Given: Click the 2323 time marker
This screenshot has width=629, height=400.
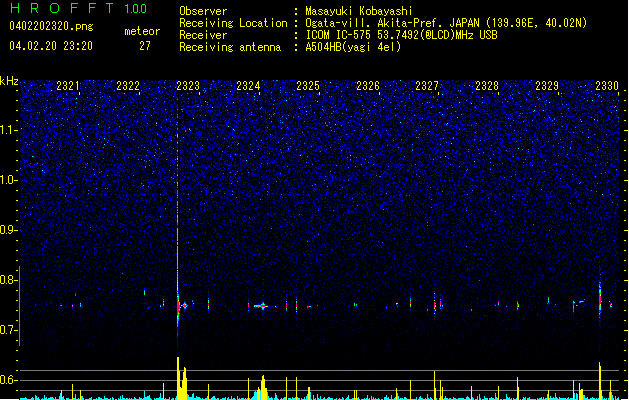Looking at the screenshot, I should [188, 85].
